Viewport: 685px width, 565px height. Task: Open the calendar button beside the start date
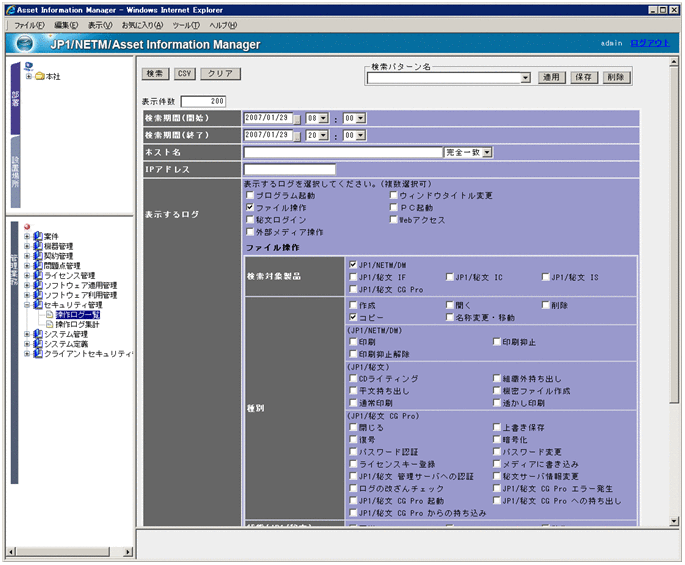(297, 119)
